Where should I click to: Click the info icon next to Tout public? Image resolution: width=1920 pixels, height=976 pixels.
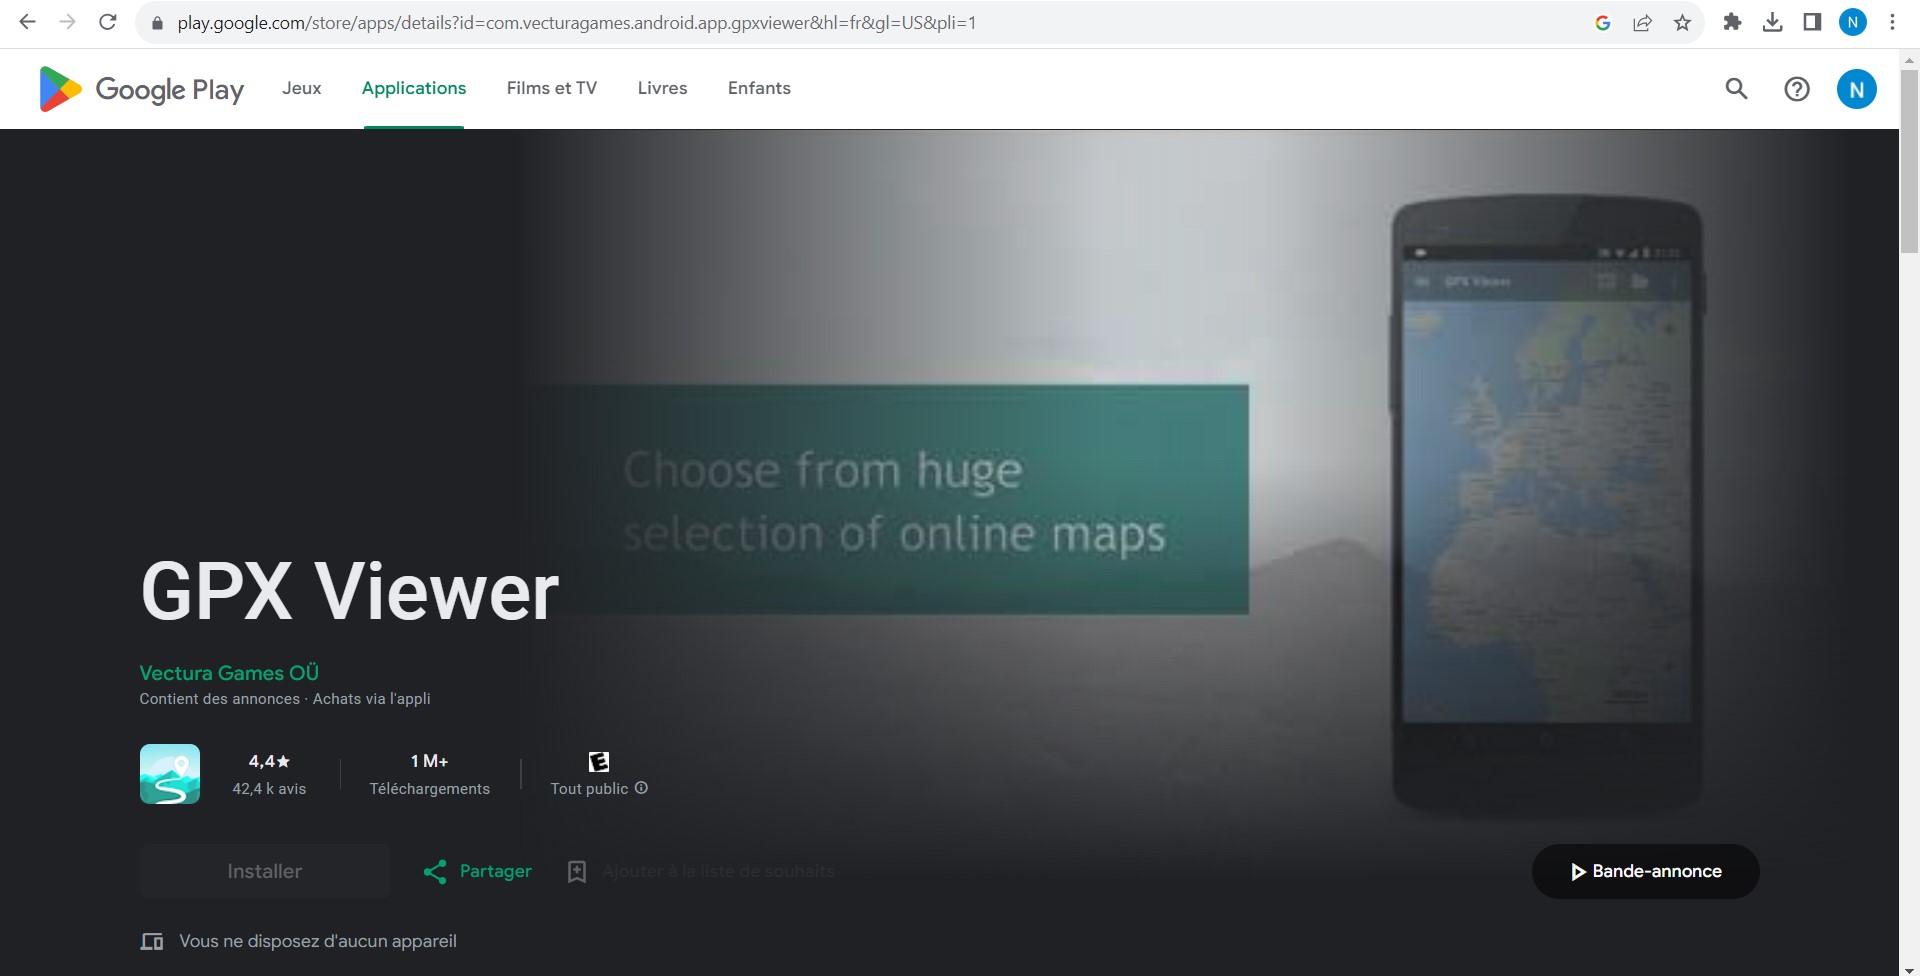click(642, 788)
